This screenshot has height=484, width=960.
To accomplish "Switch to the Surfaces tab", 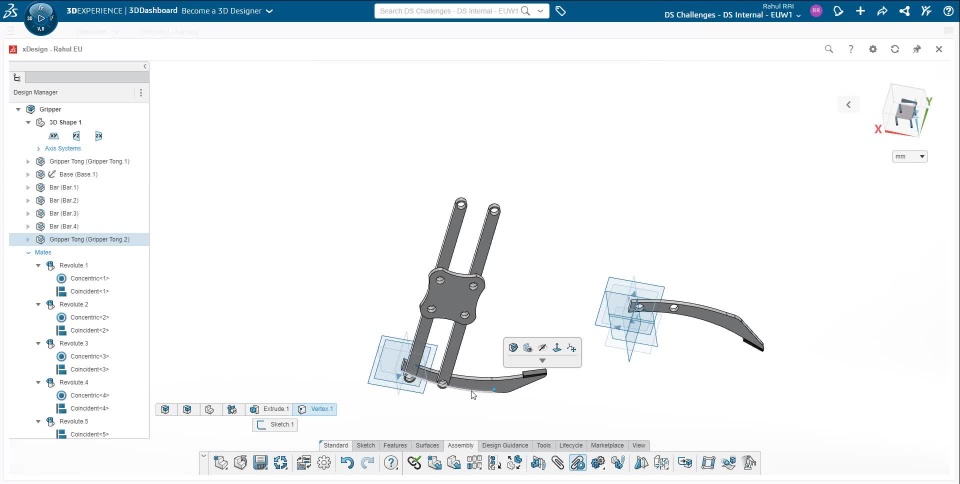I will (427, 445).
